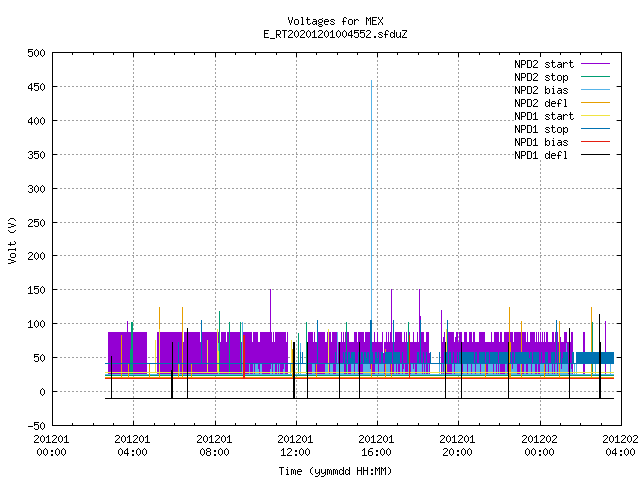This screenshot has height=480, width=640.
Task: Click the NPD2 start legend label
Action: 544,64
